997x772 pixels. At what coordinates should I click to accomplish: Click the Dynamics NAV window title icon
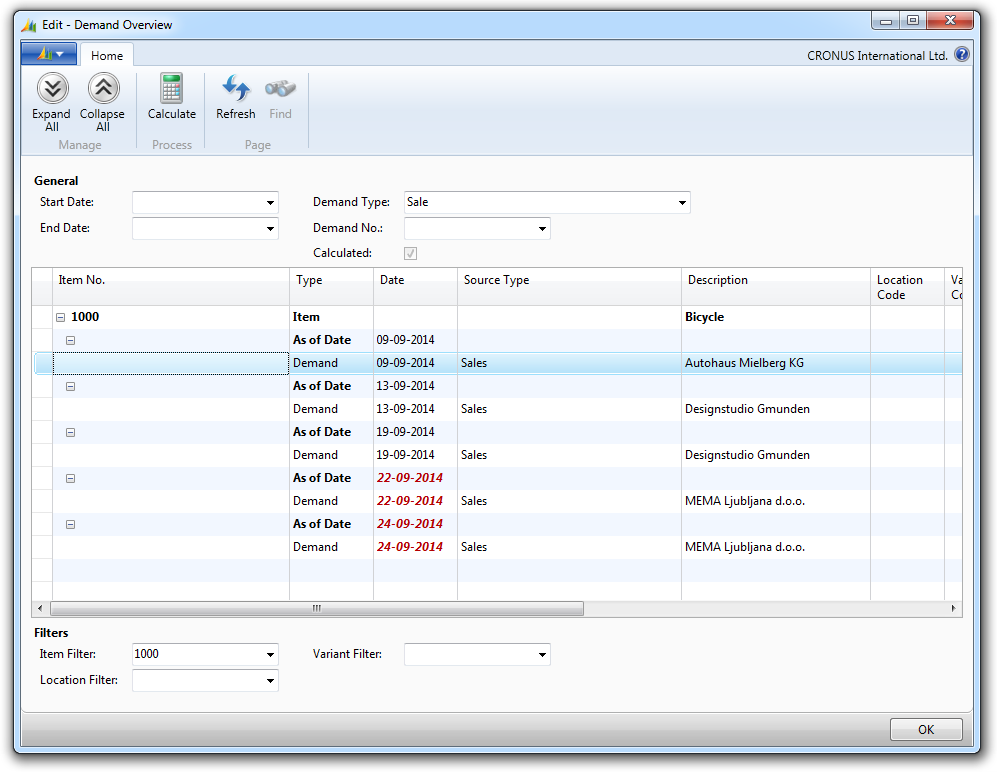[29, 24]
